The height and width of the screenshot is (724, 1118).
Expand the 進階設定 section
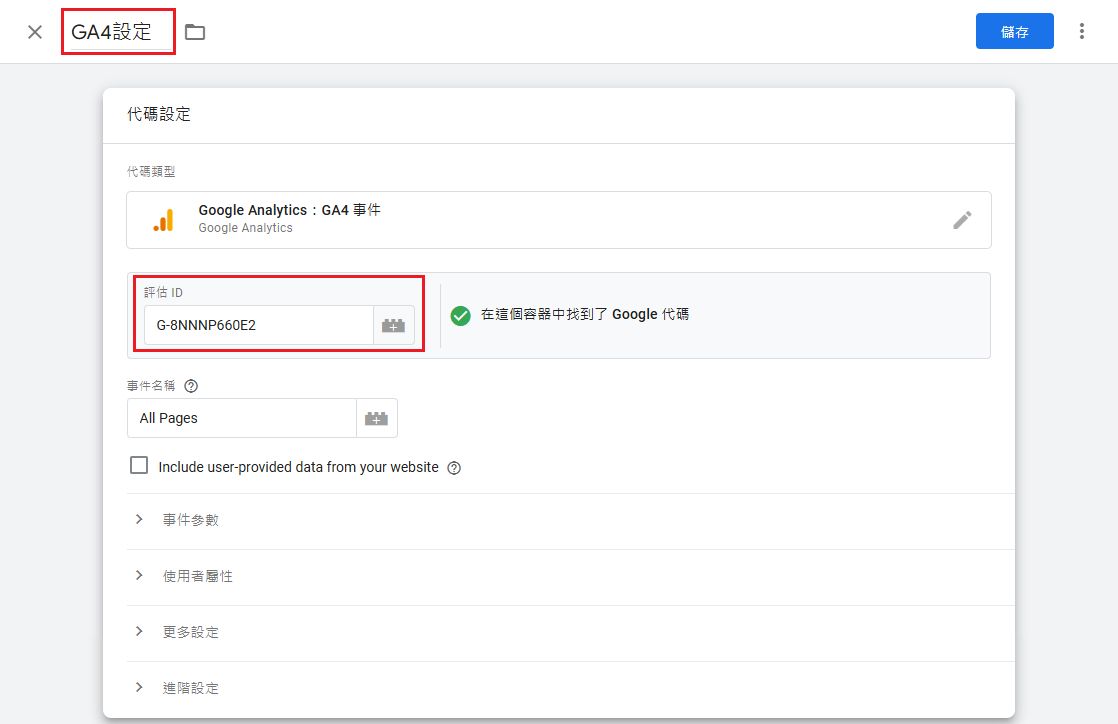point(192,688)
